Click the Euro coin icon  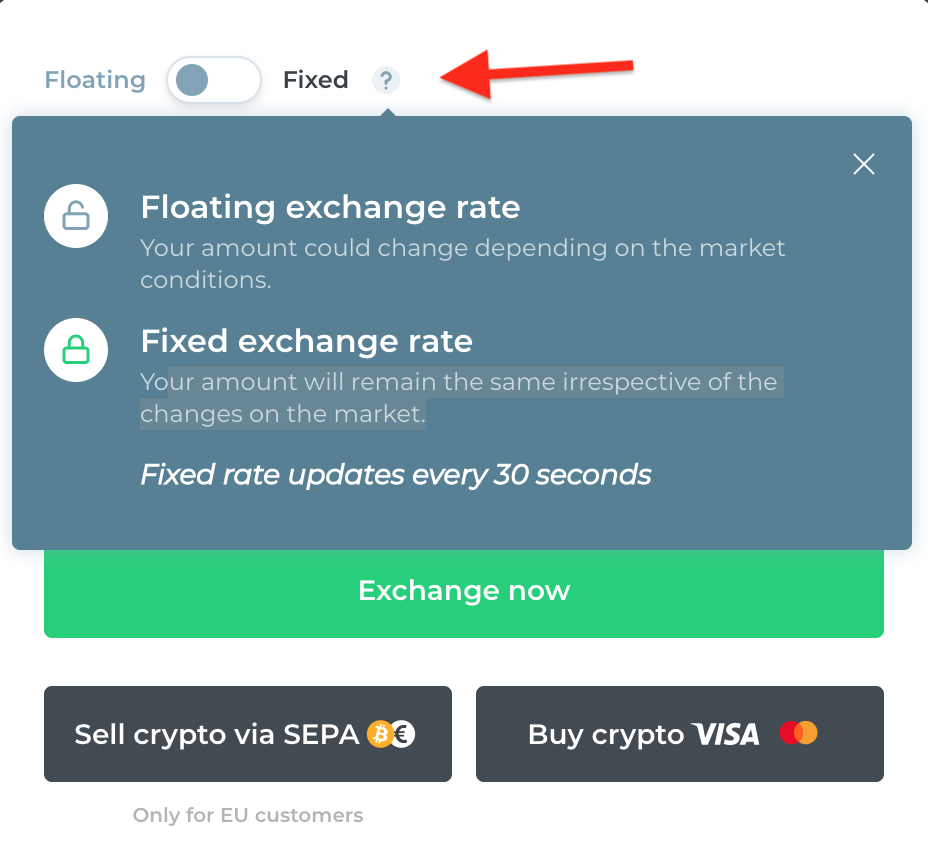(404, 734)
